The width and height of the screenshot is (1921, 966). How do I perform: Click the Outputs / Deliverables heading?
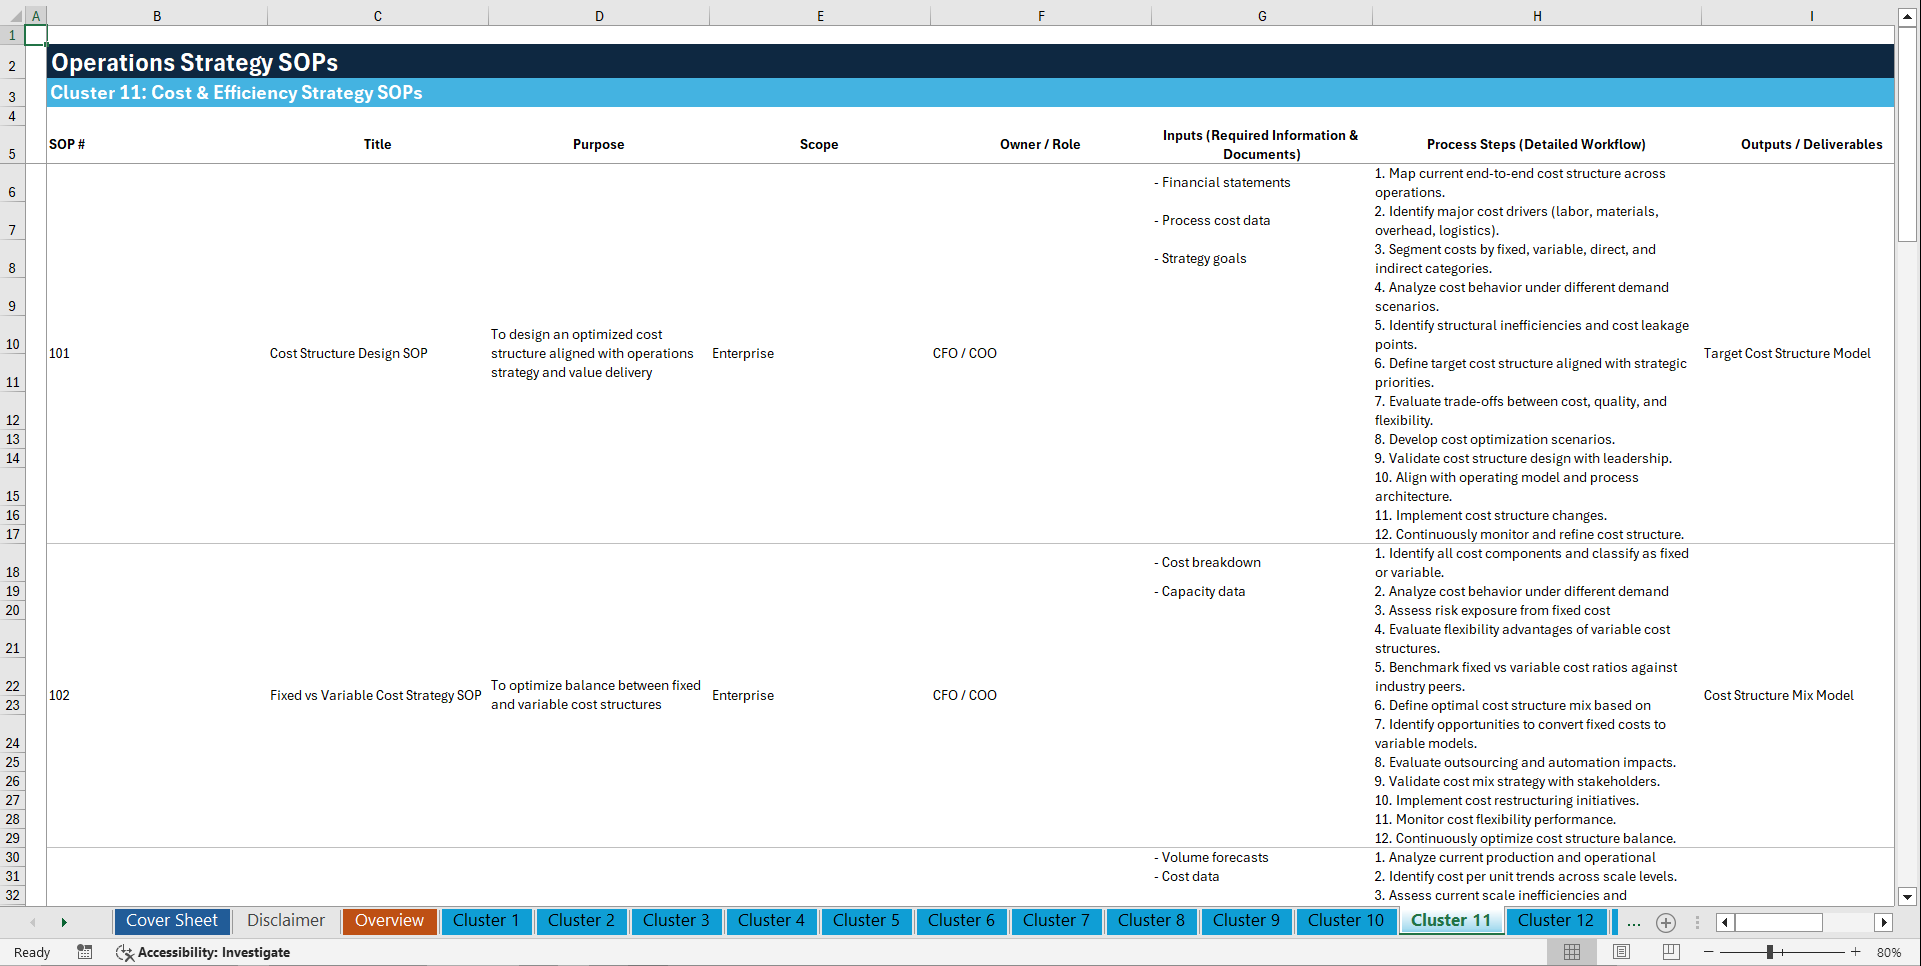(1811, 144)
